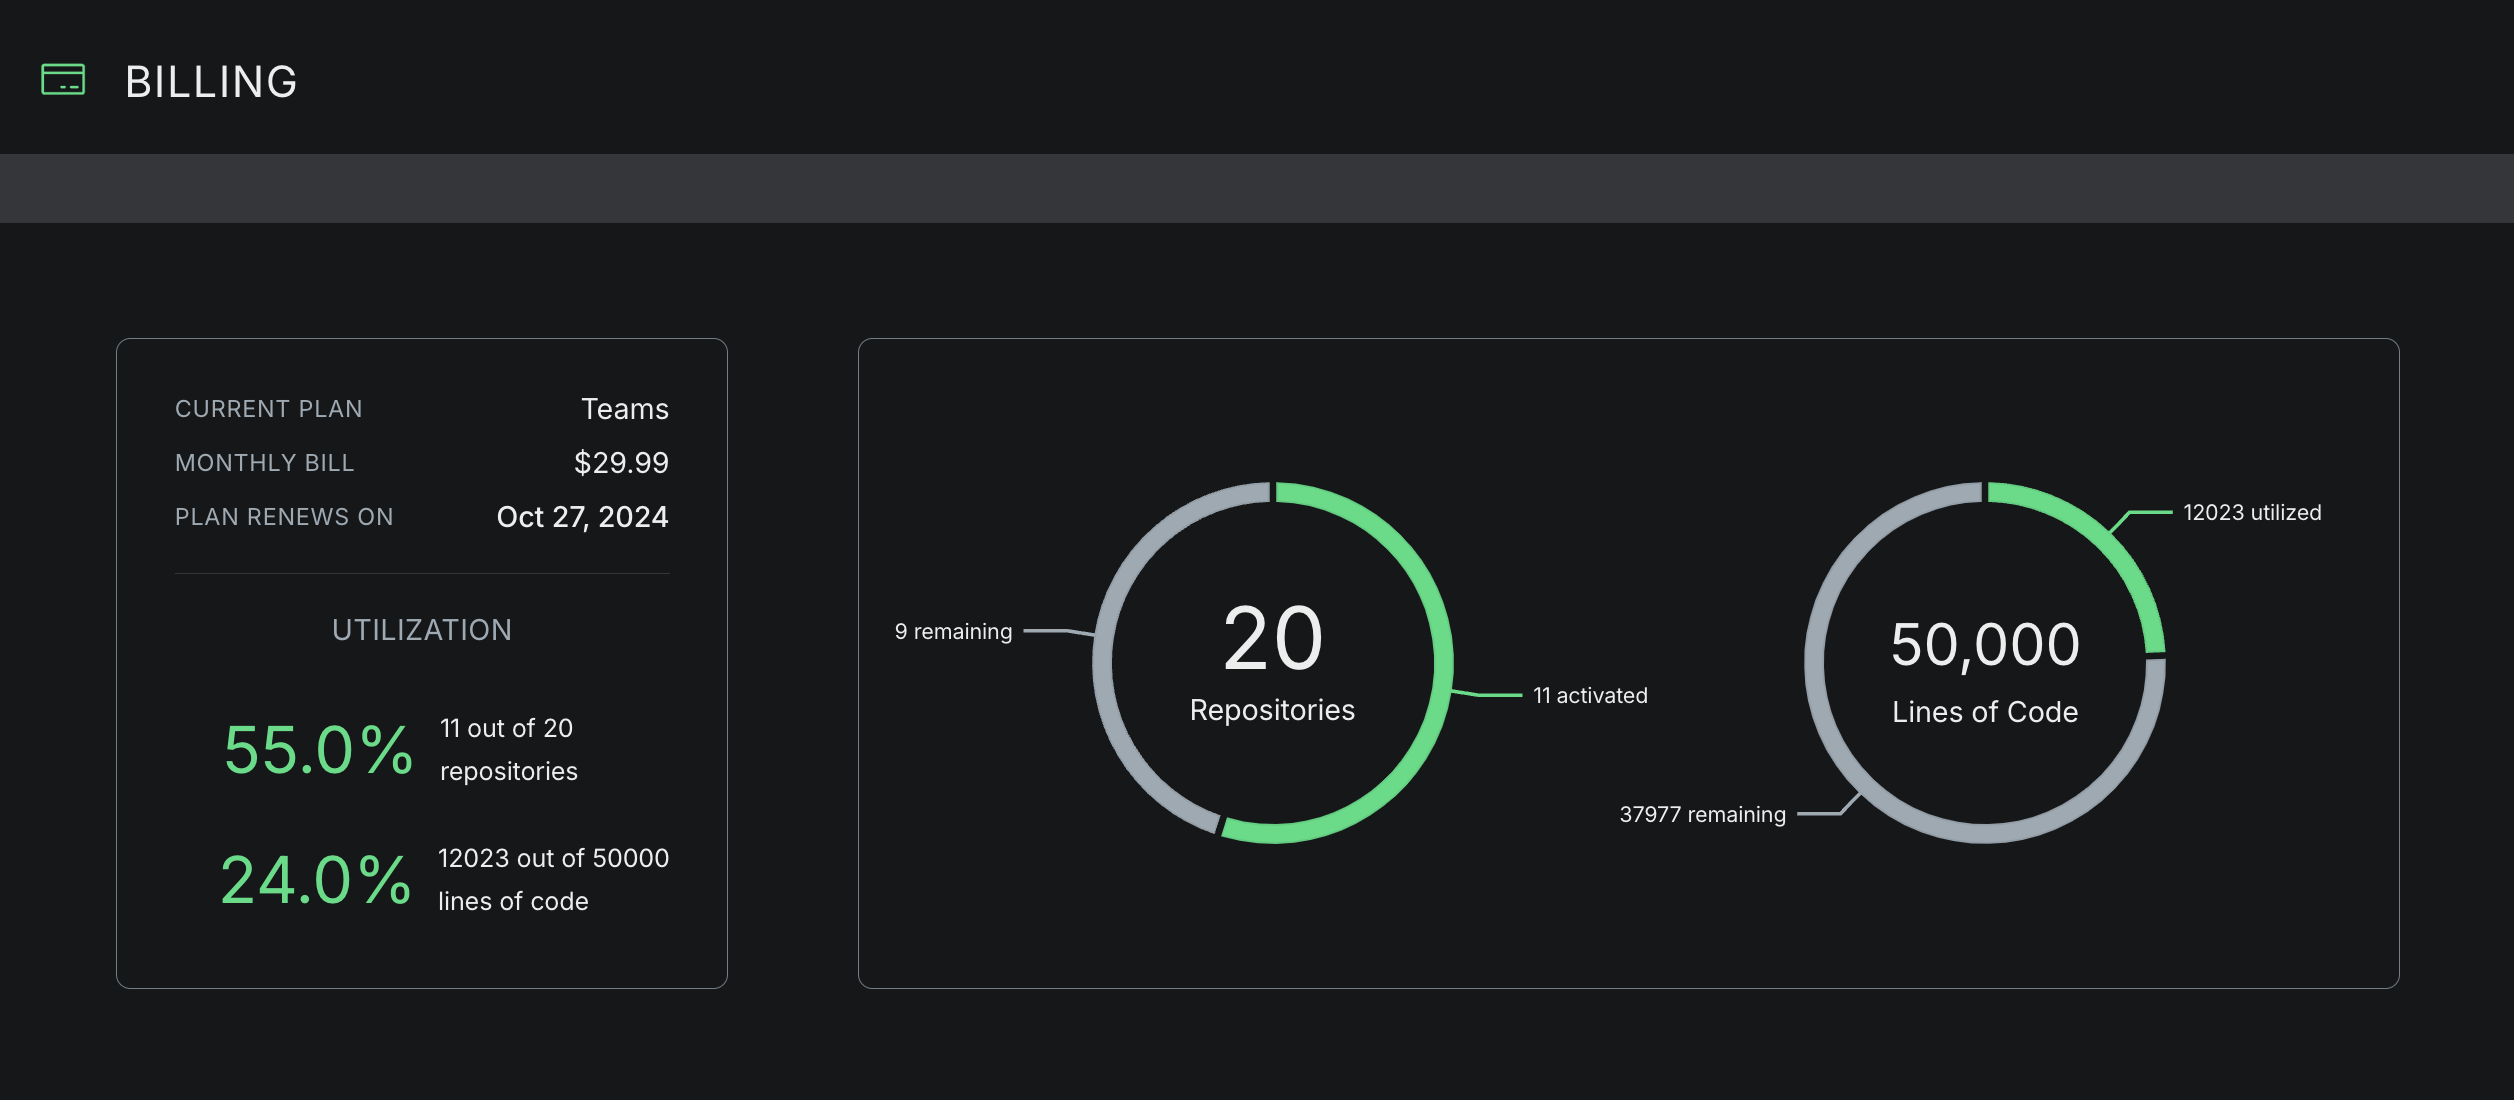Viewport: 2514px width, 1100px height.
Task: Click the billing credit card icon
Action: [63, 80]
